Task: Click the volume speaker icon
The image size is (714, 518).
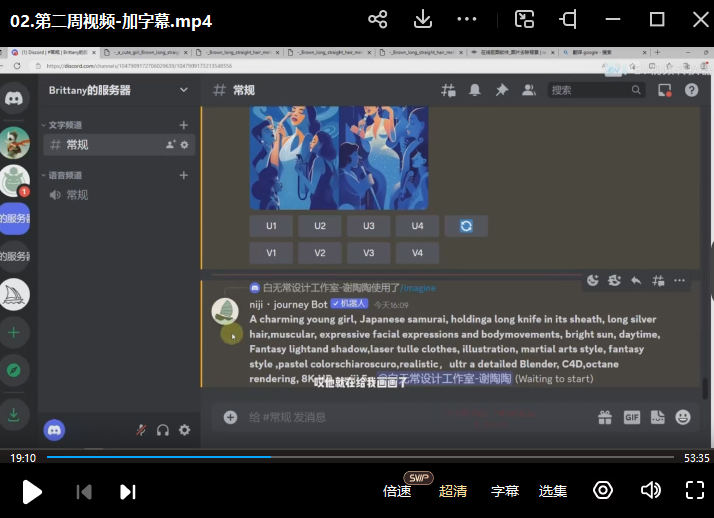Action: [x=650, y=490]
